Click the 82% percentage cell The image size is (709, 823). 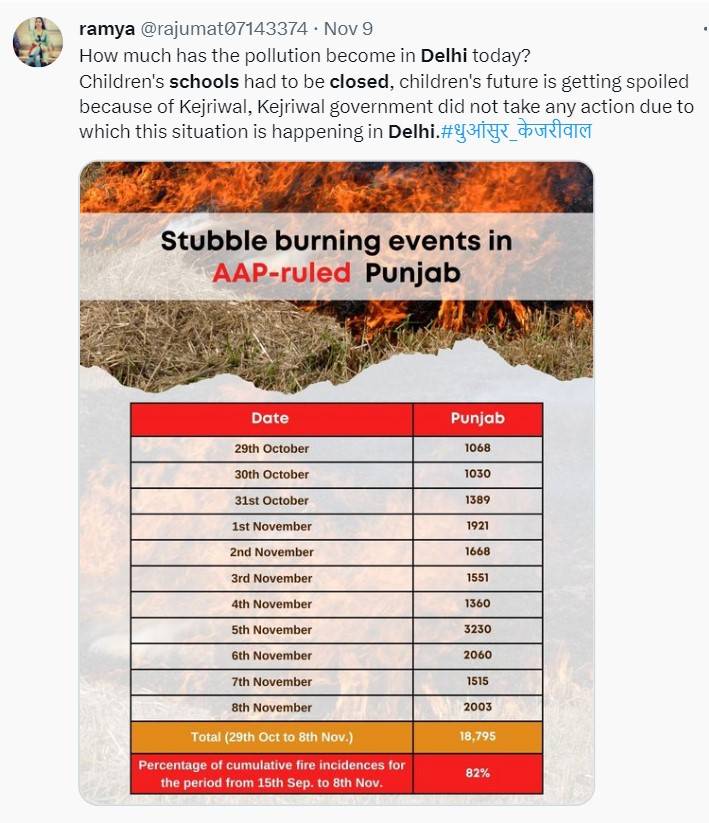coord(477,773)
